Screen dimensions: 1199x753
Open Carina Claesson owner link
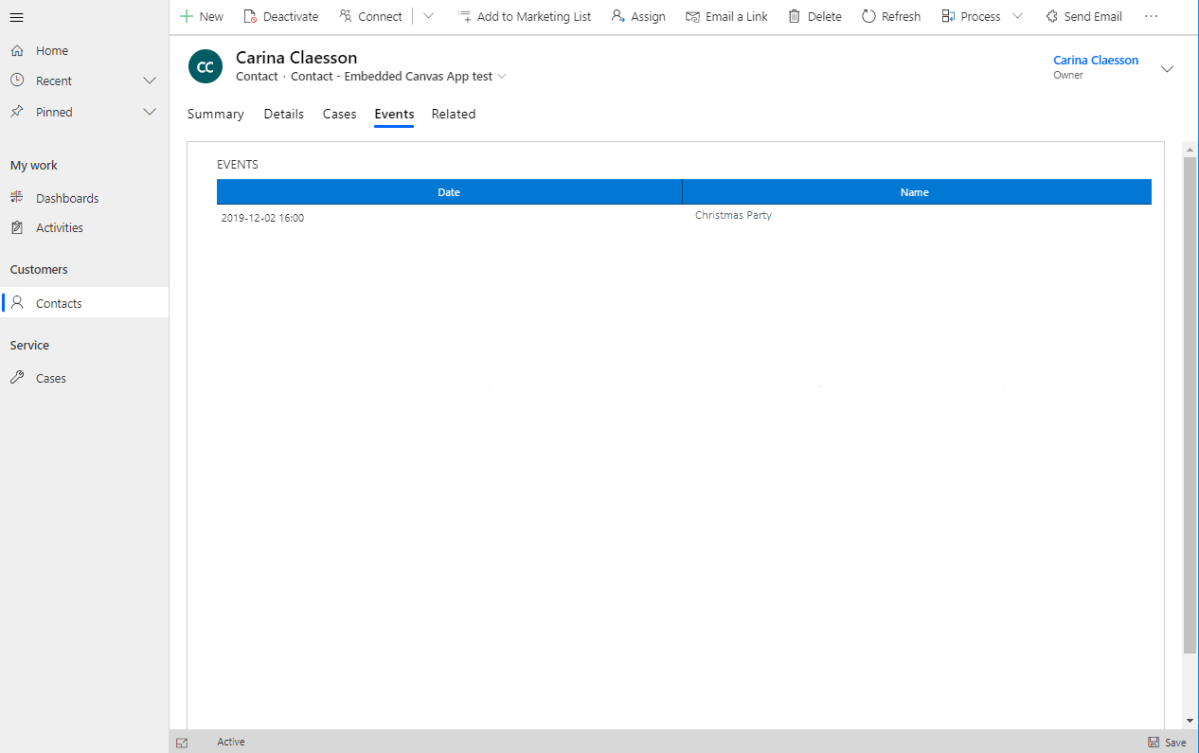coord(1095,60)
